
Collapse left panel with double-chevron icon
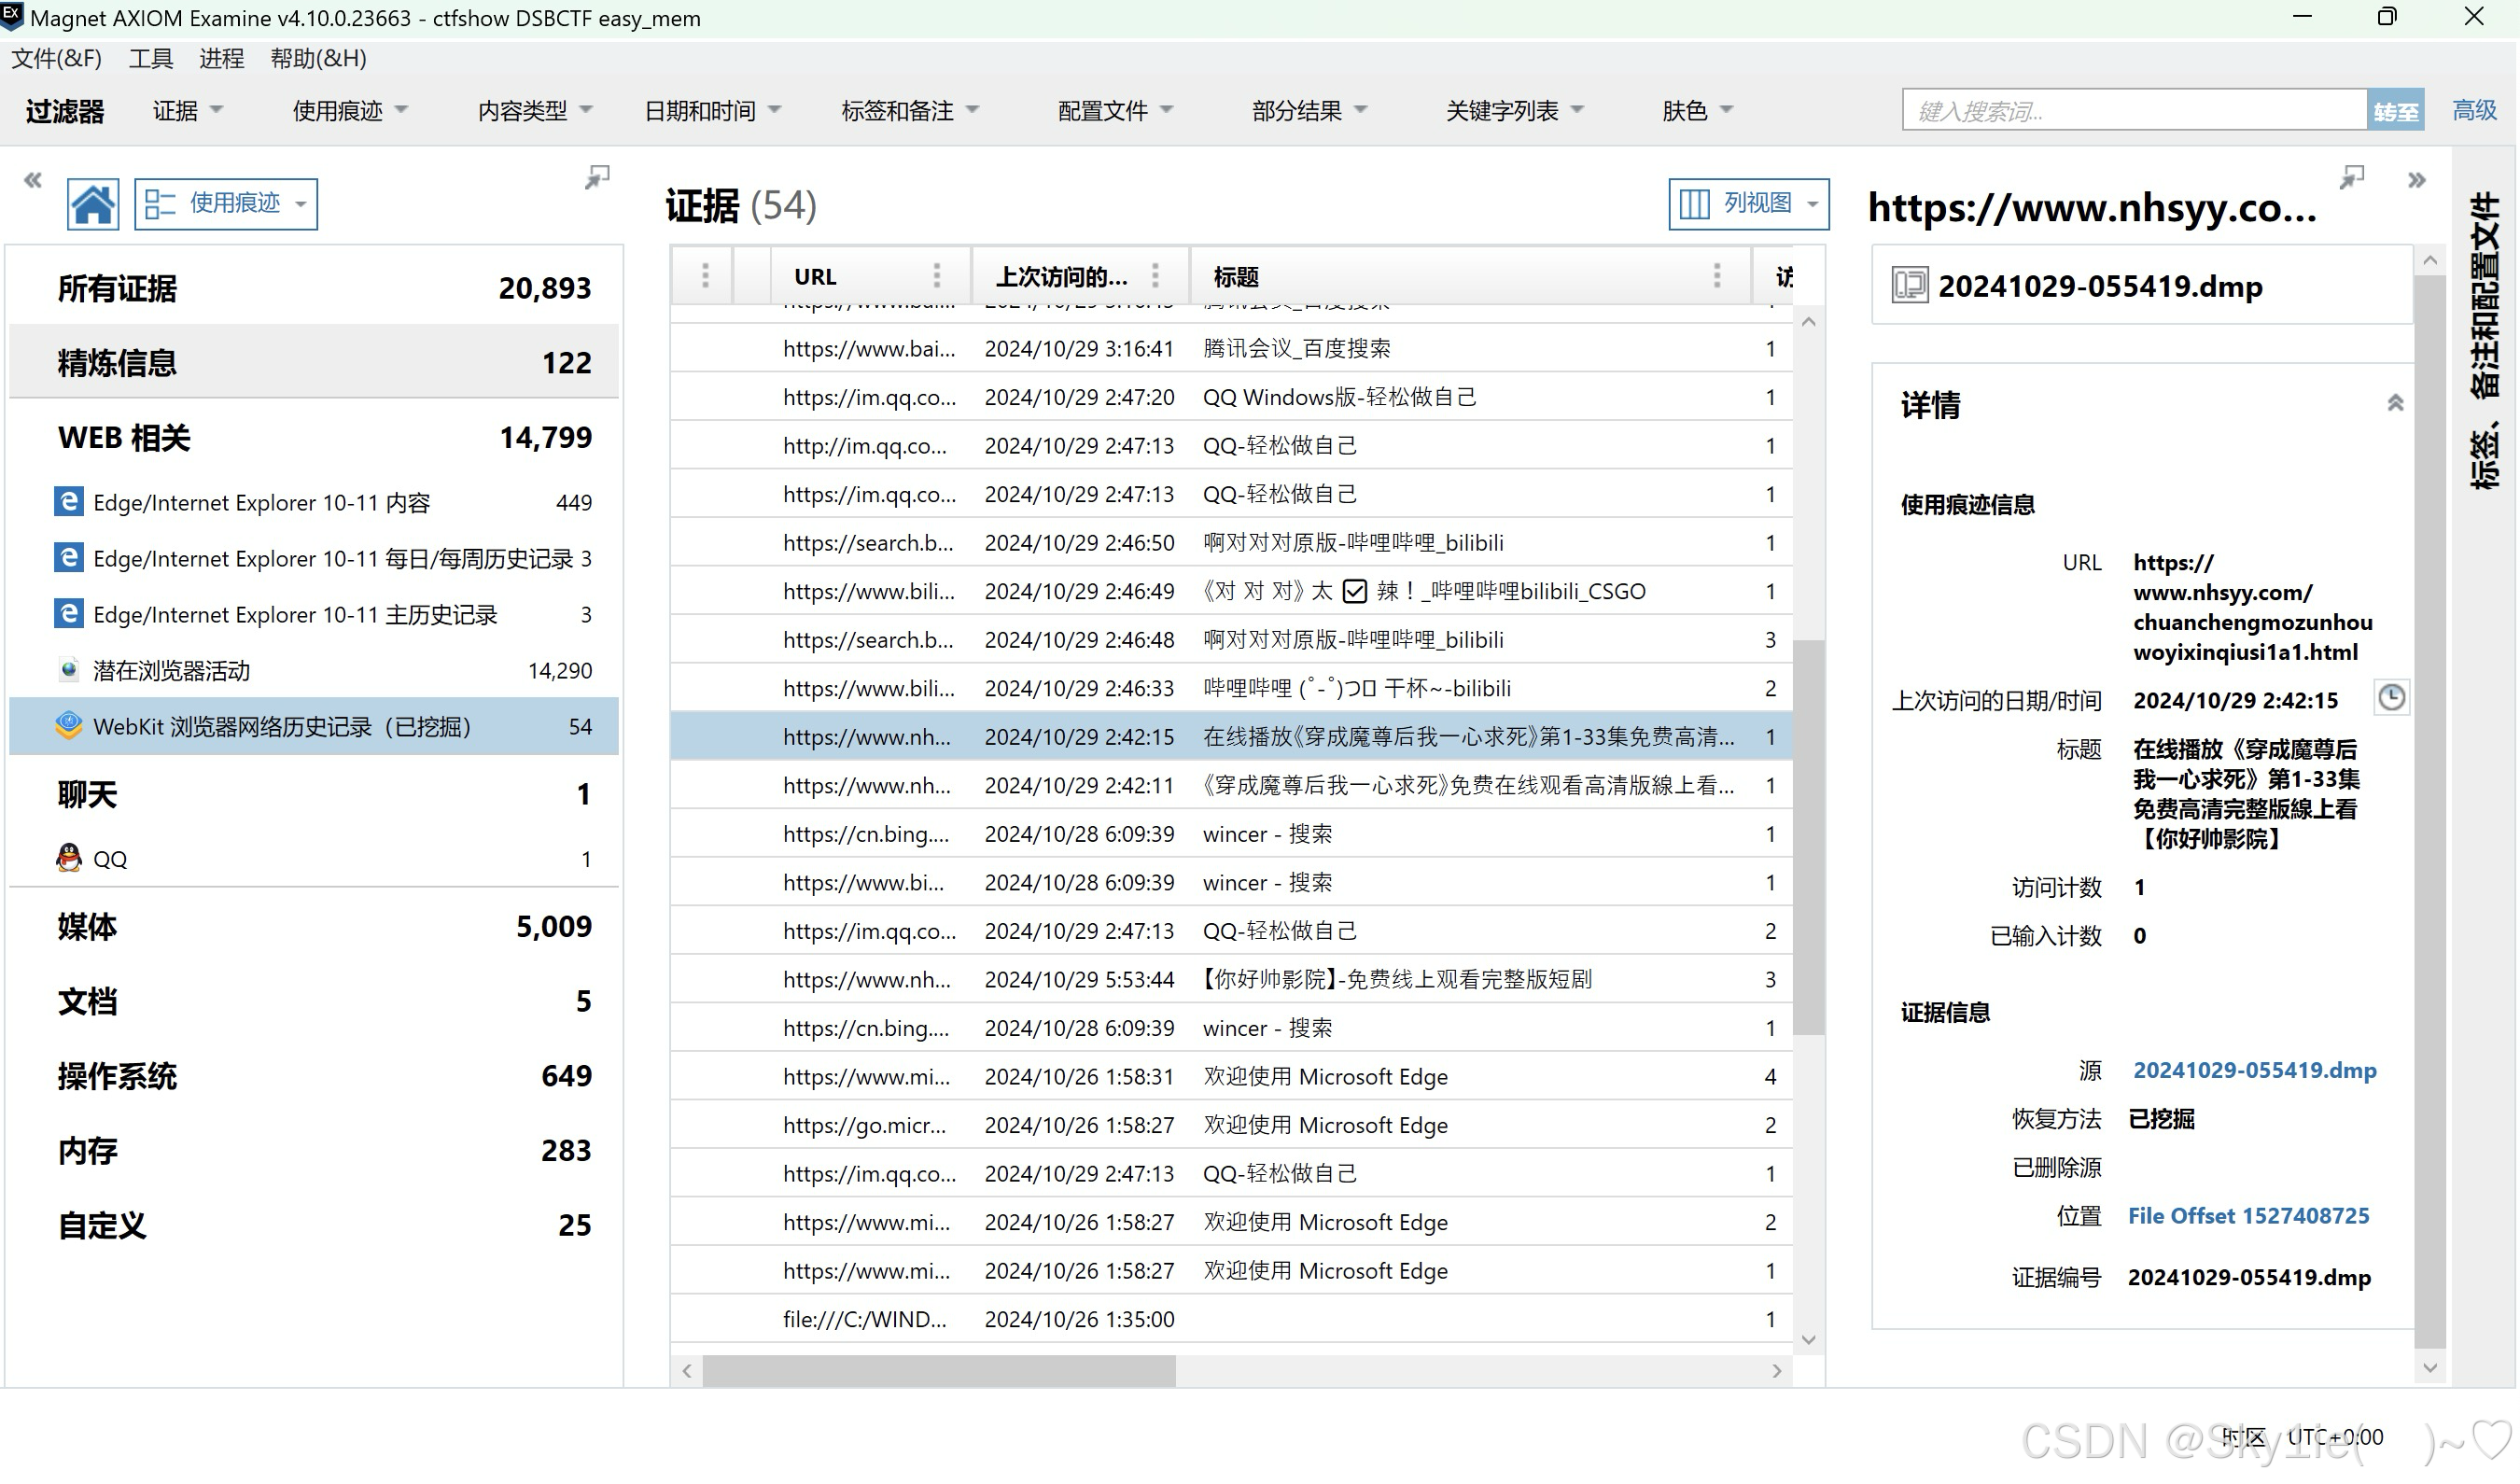pyautogui.click(x=33, y=180)
